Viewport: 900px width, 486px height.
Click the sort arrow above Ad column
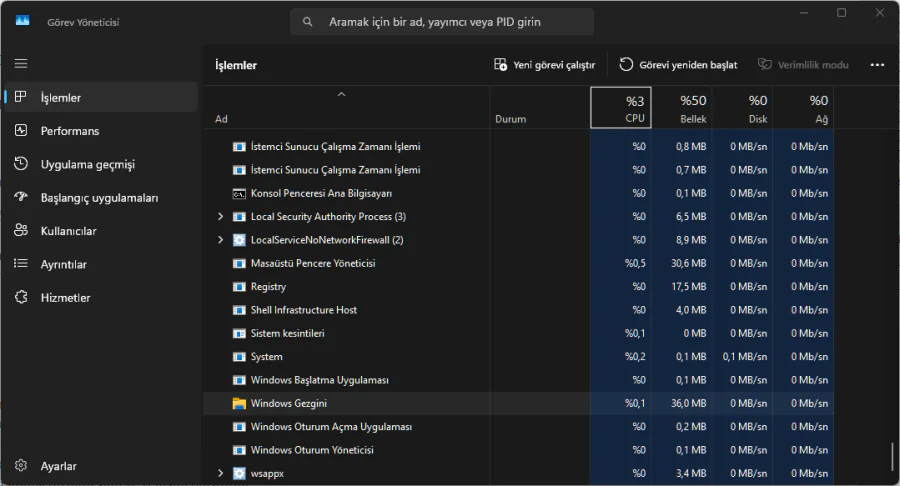pos(342,94)
